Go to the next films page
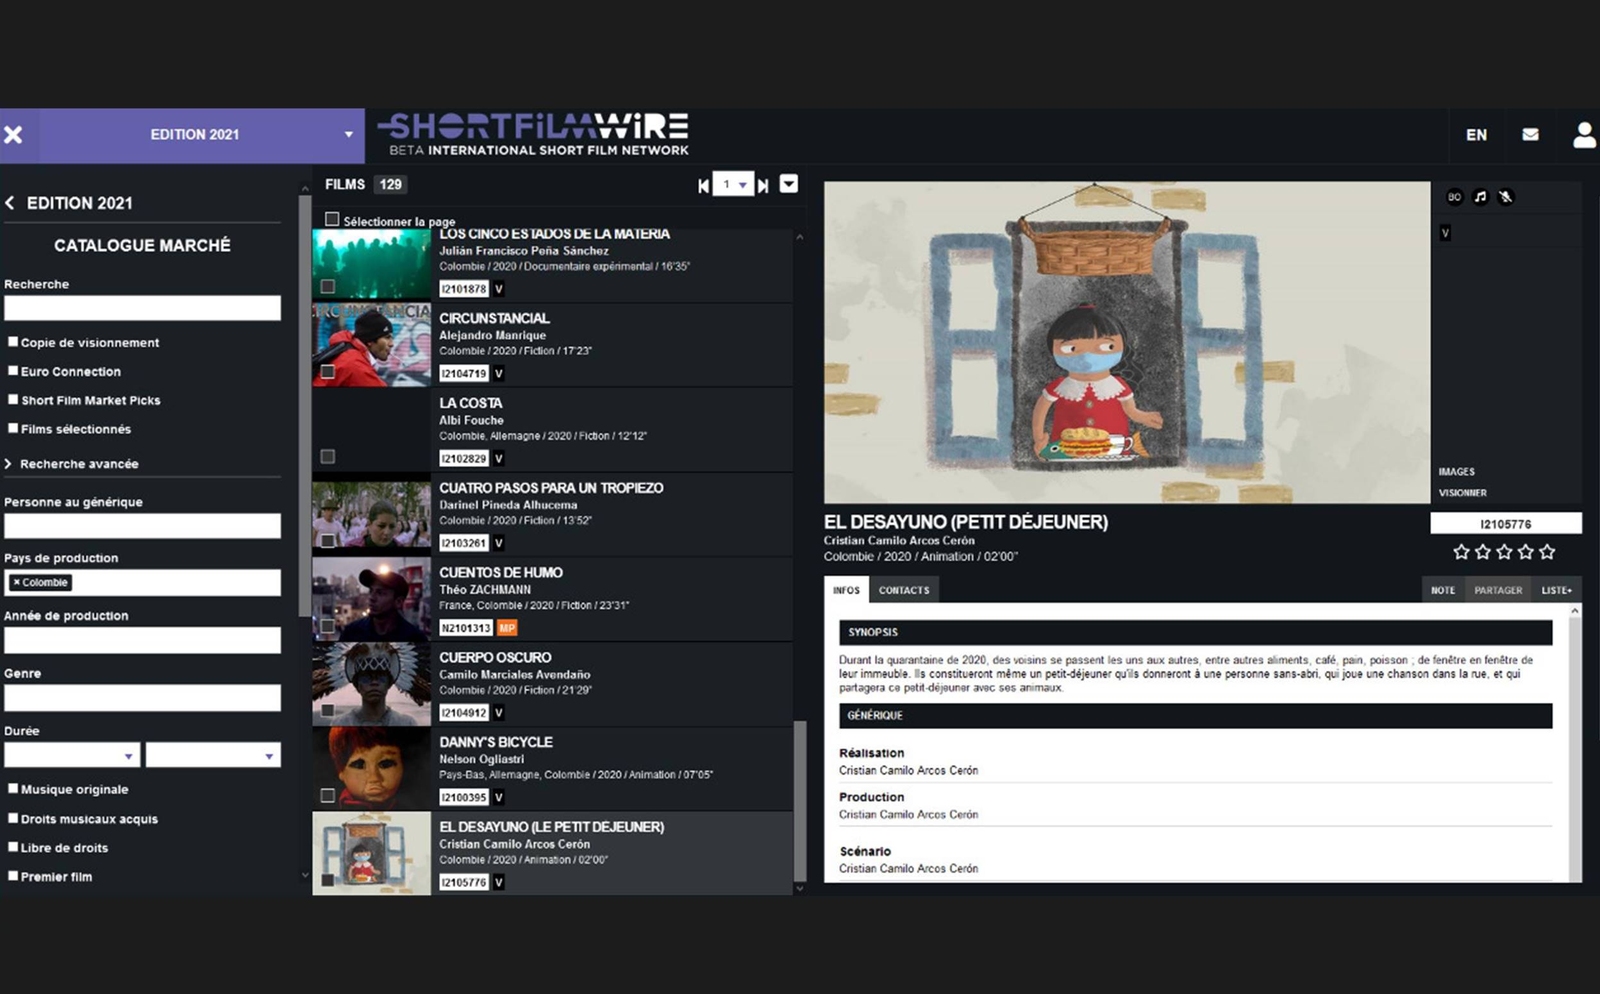Screen dimensions: 1600x994 pyautogui.click(x=763, y=185)
